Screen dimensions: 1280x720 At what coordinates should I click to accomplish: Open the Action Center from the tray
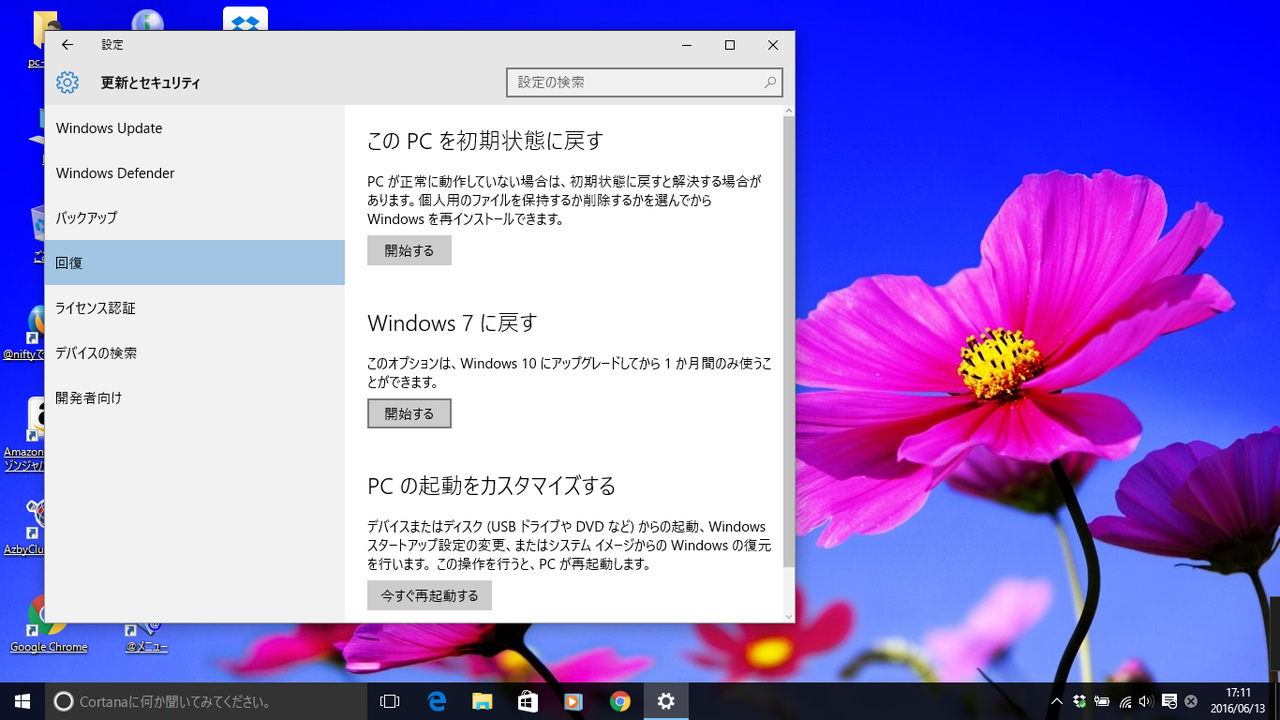(x=1168, y=701)
